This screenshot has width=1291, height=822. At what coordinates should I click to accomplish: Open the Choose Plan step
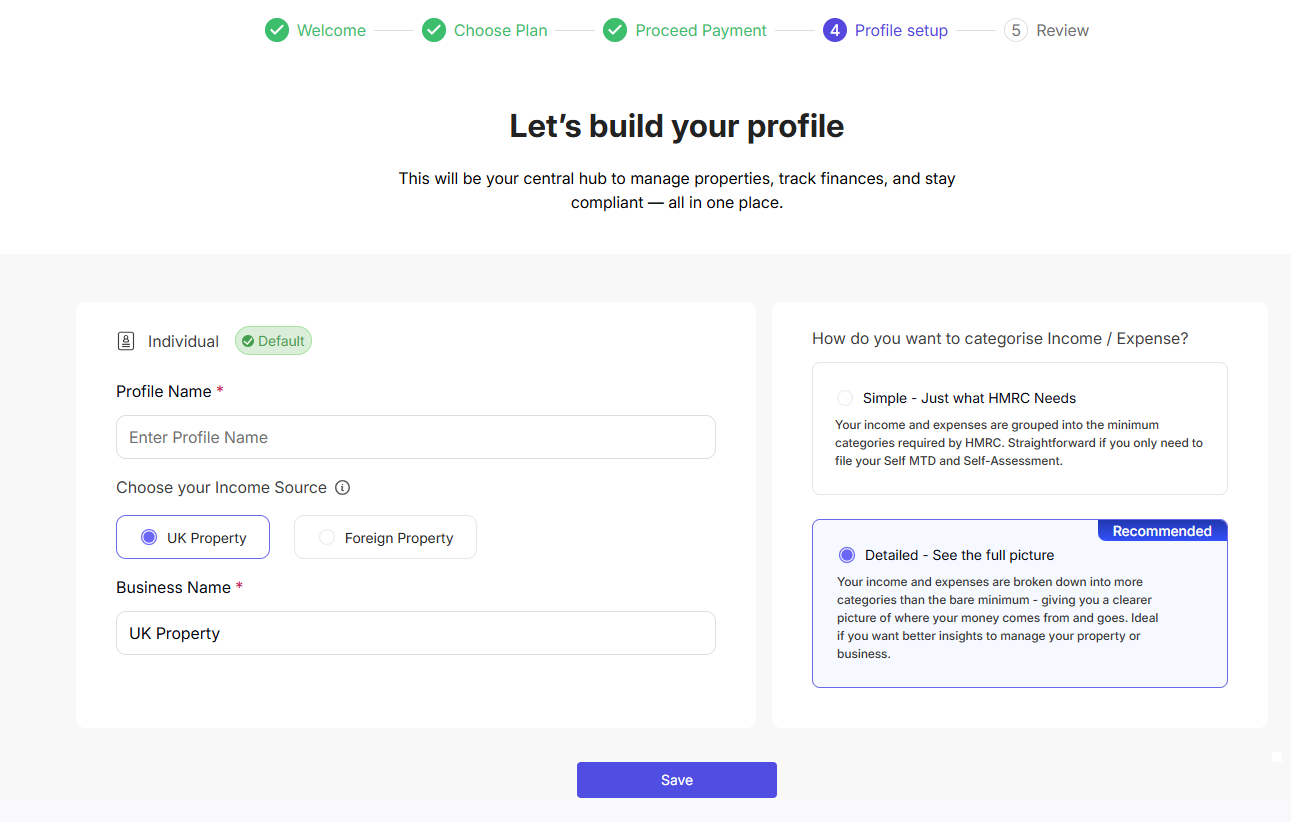[500, 30]
